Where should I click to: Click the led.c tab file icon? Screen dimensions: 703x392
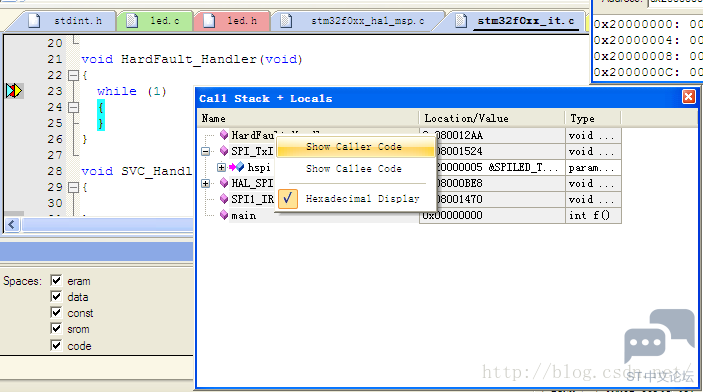[132, 21]
